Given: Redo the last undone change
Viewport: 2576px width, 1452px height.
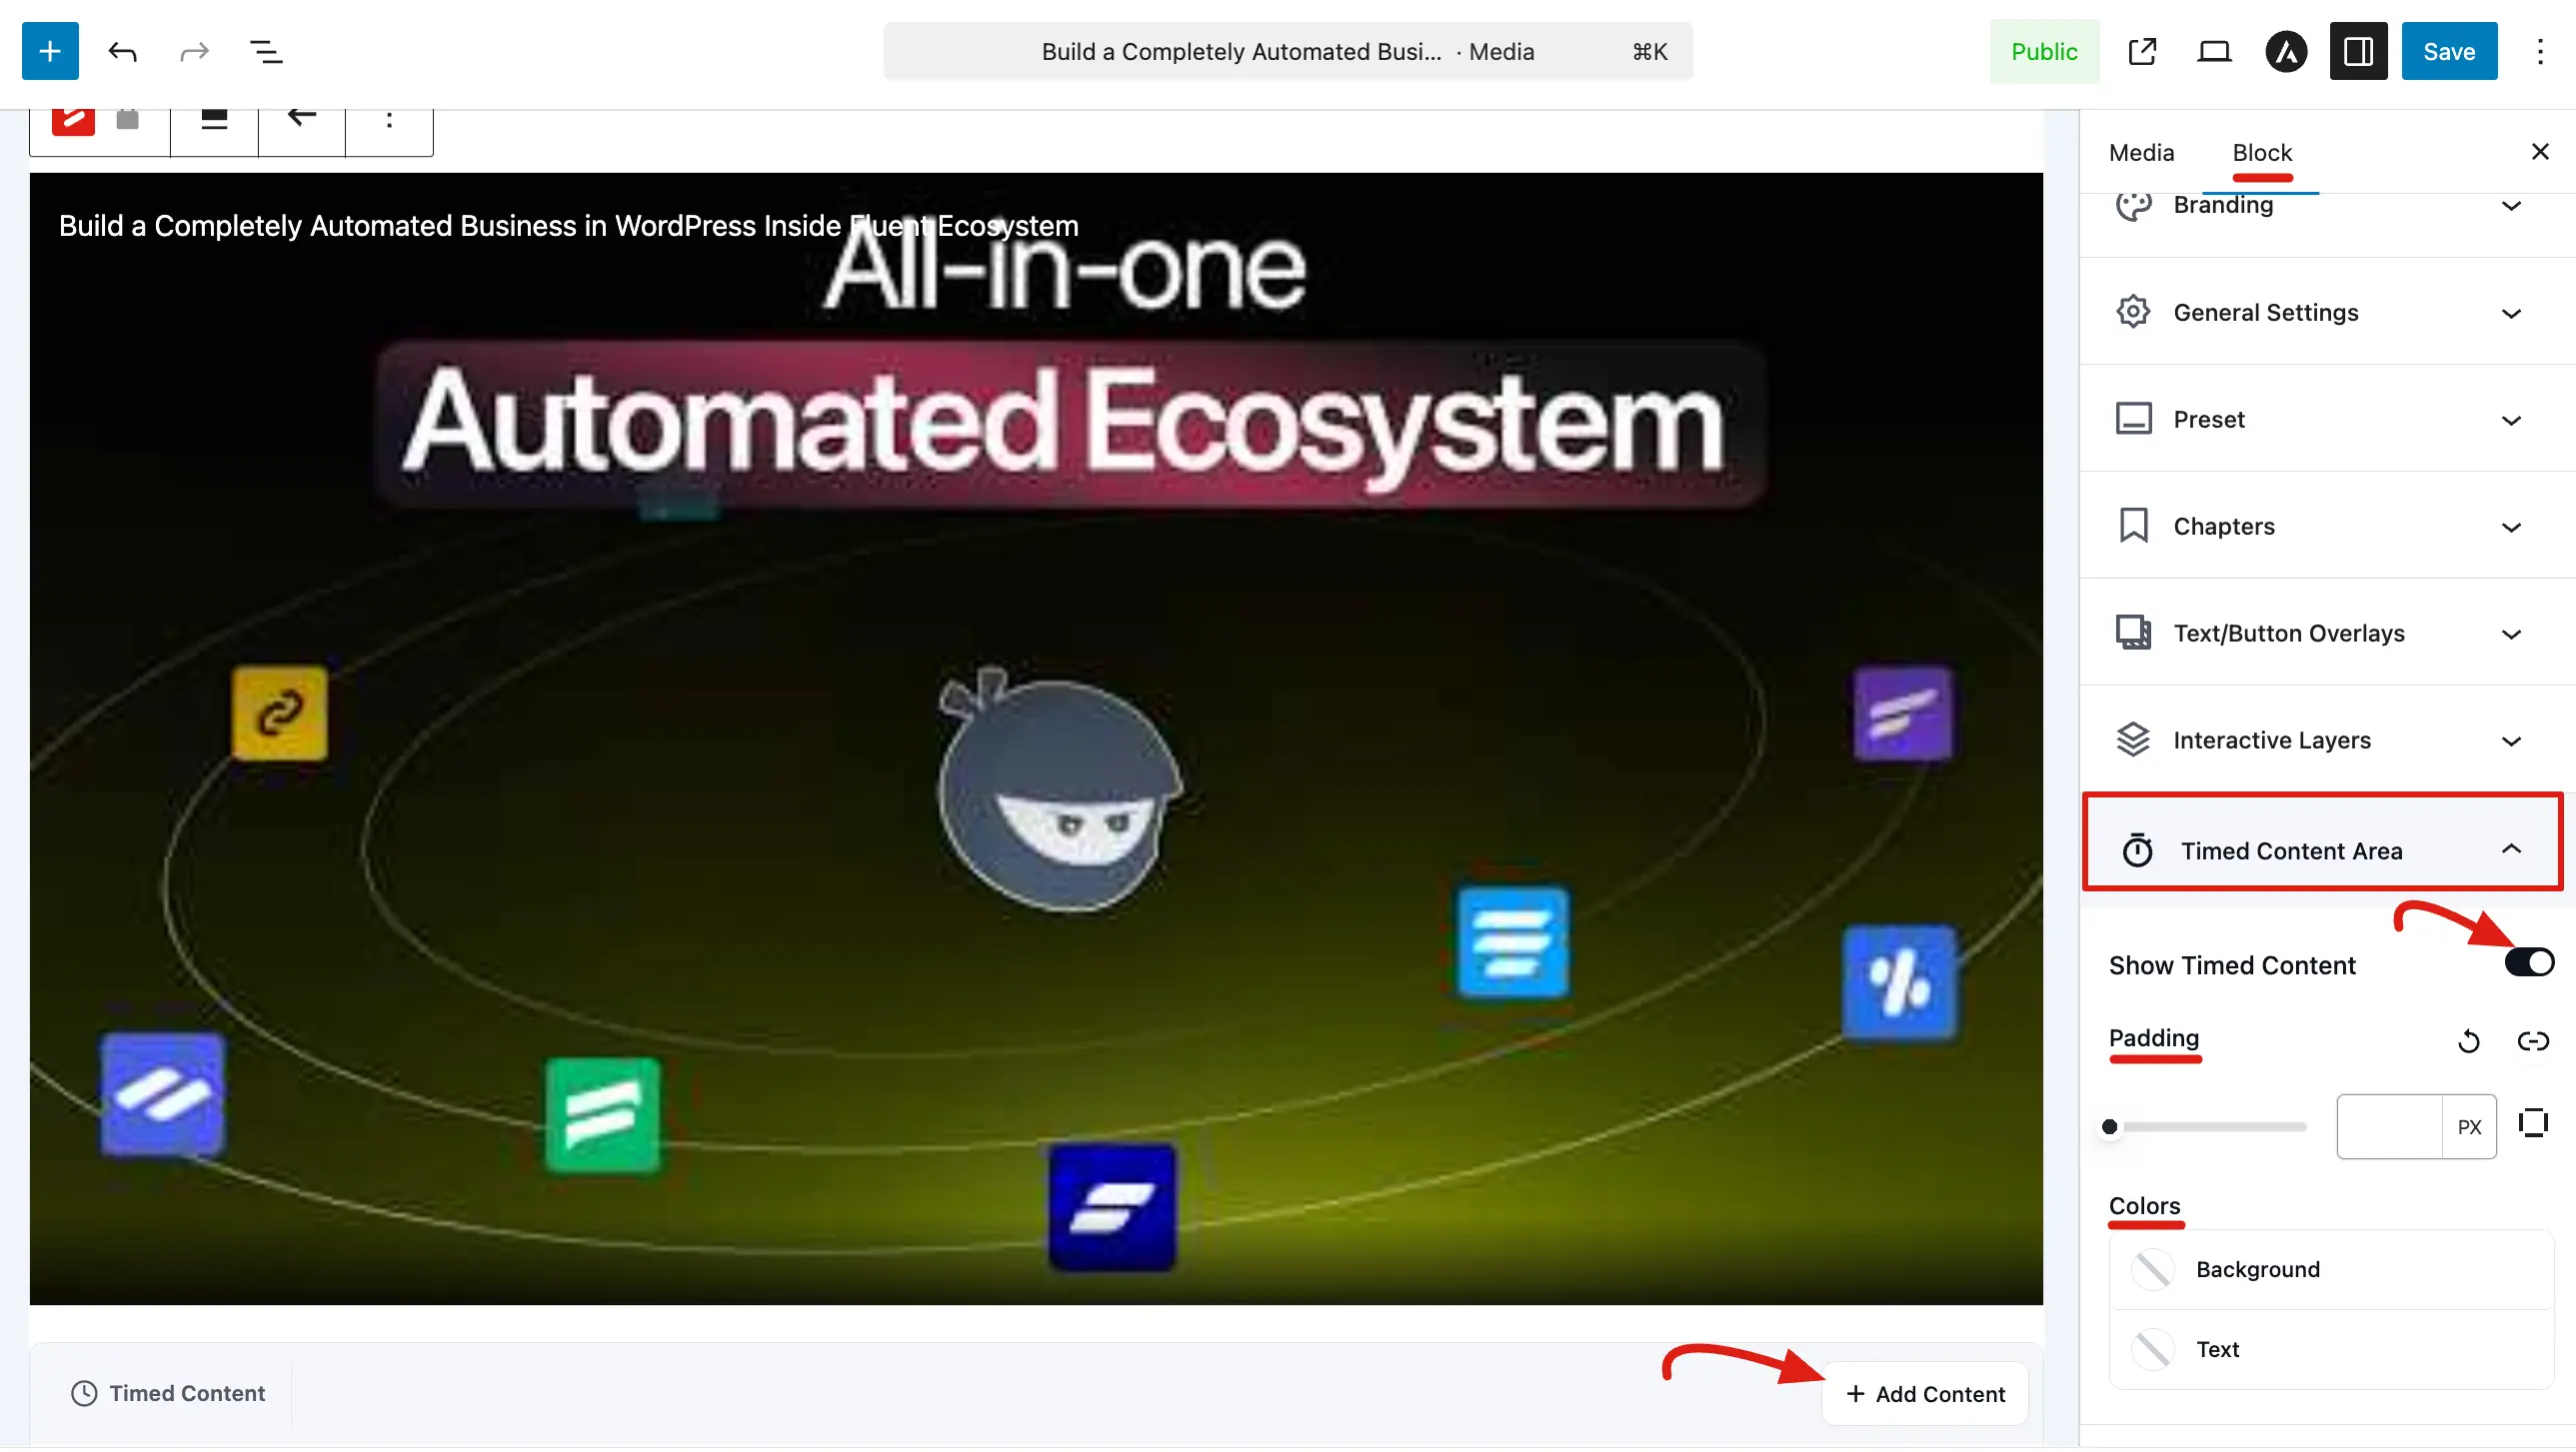Looking at the screenshot, I should [194, 51].
